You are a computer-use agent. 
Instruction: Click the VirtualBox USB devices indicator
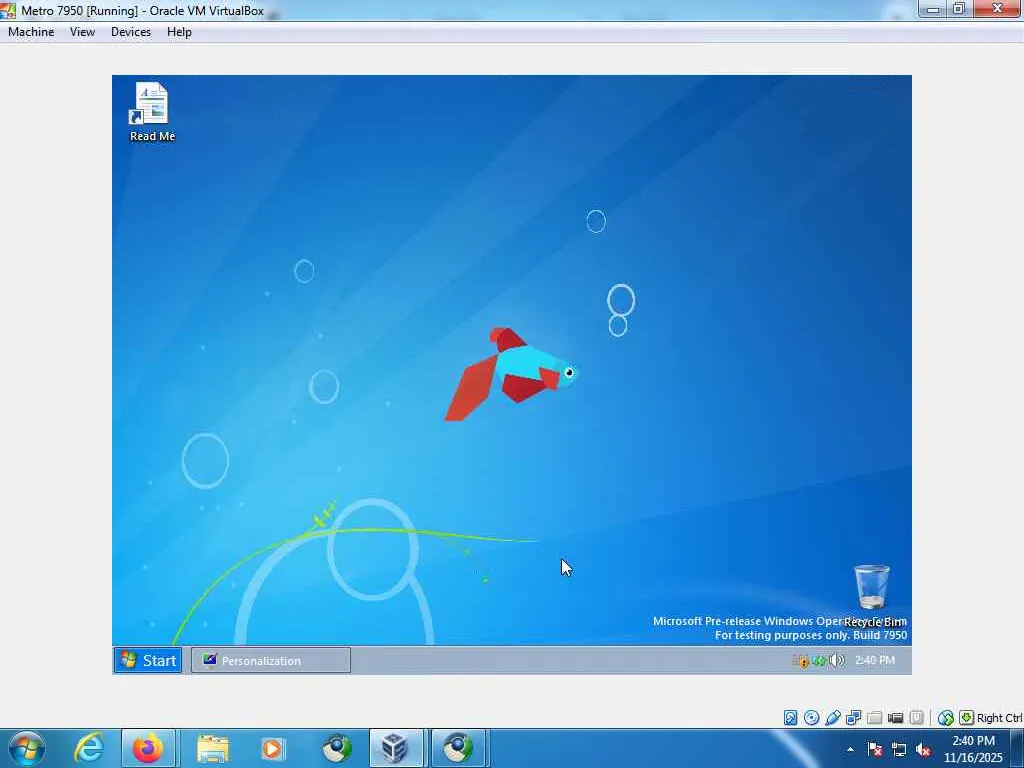click(x=833, y=718)
